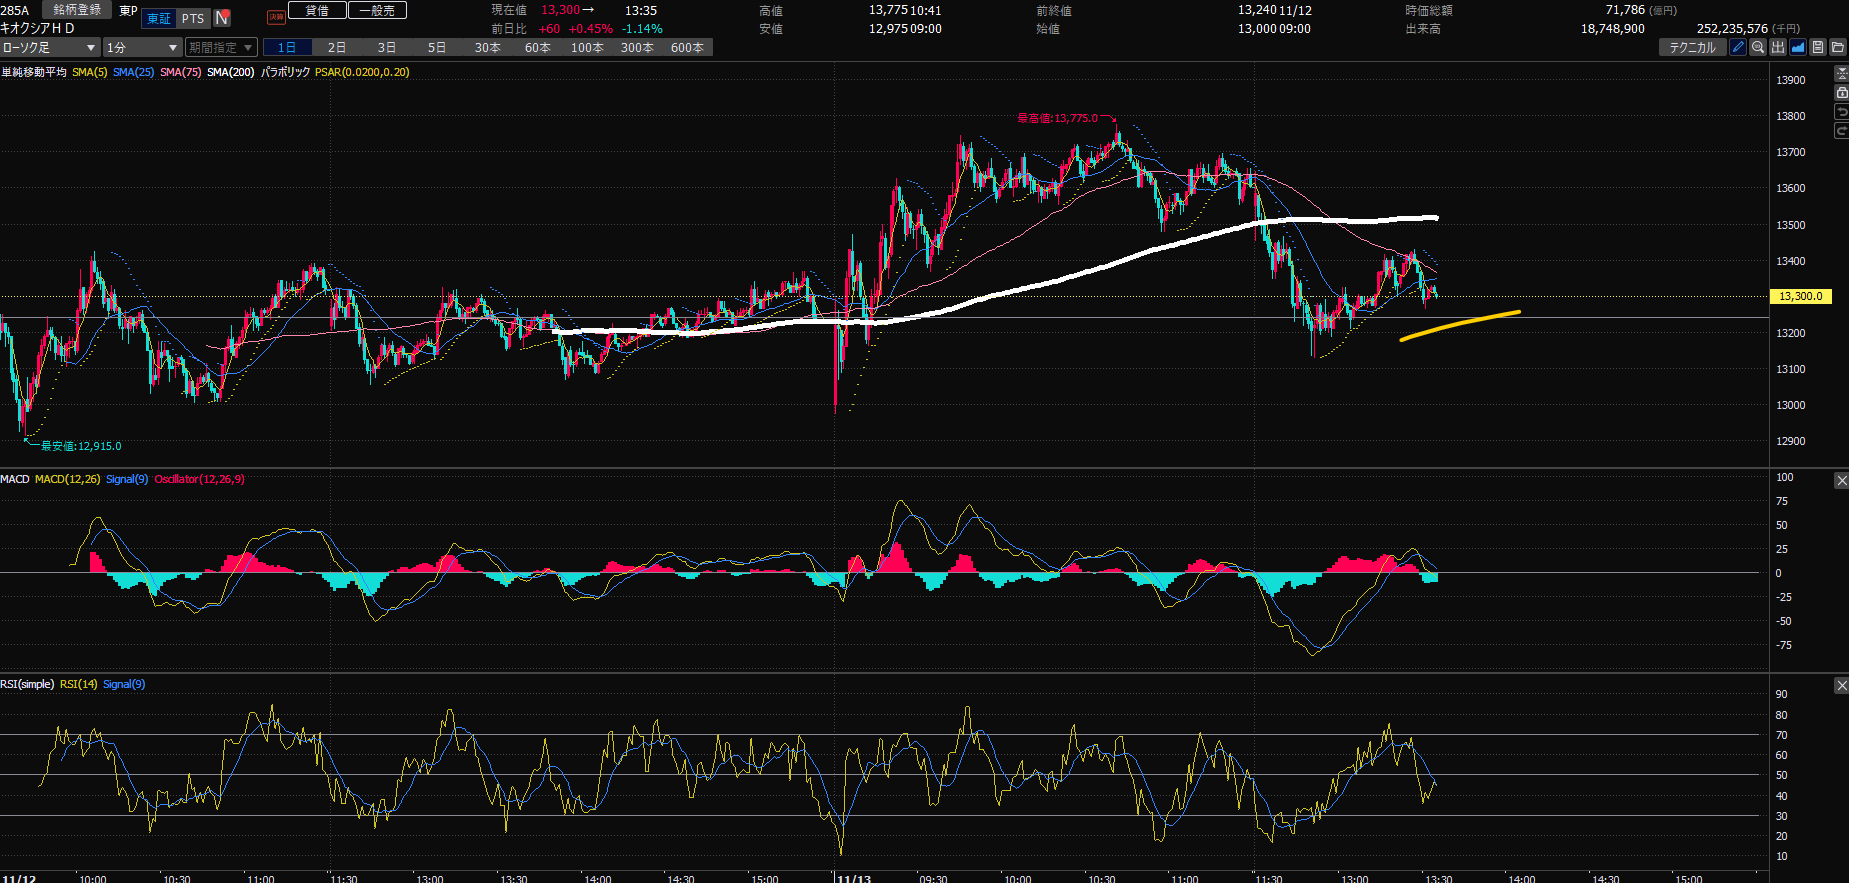This screenshot has height=883, width=1849.
Task: Select the pencil drawing tool
Action: (x=1738, y=47)
